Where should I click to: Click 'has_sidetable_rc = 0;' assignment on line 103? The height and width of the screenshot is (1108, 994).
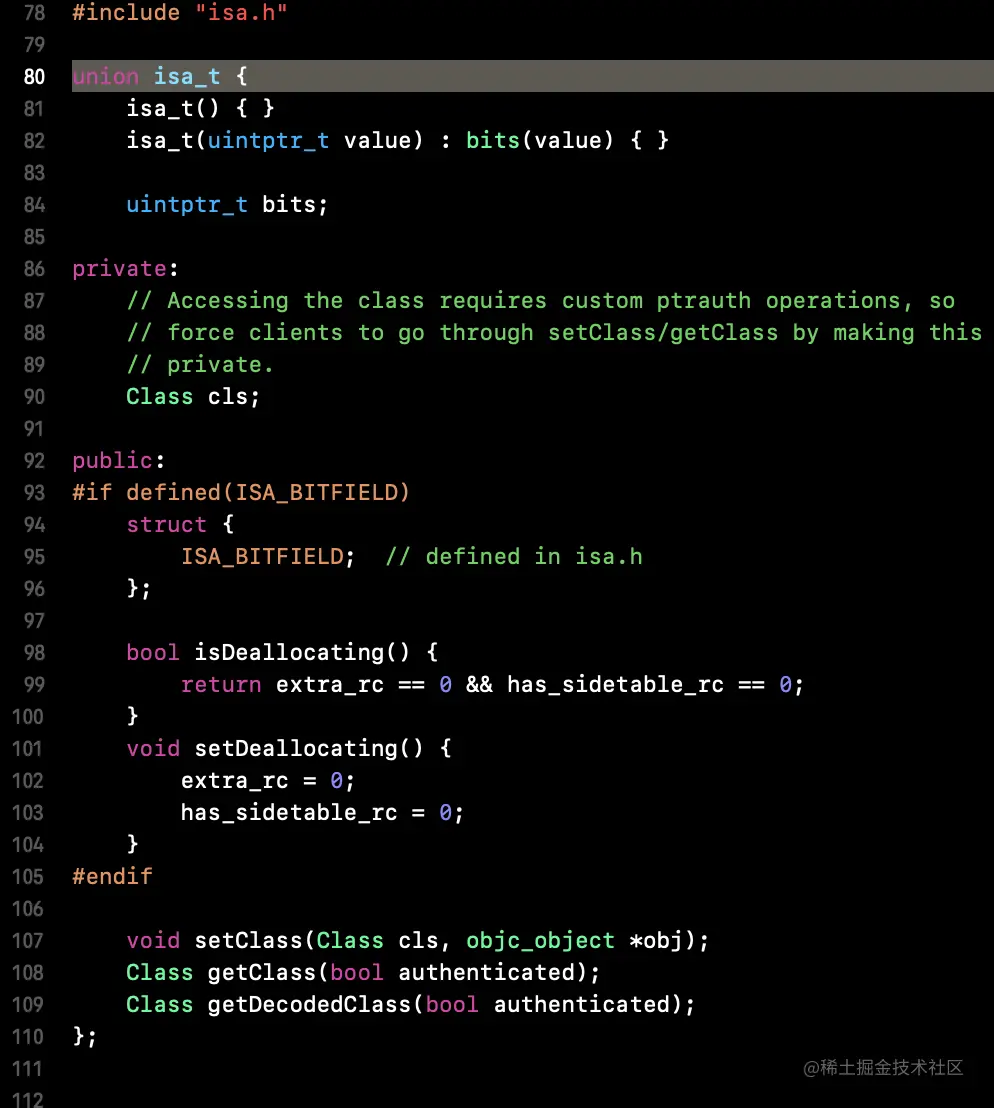coord(322,813)
